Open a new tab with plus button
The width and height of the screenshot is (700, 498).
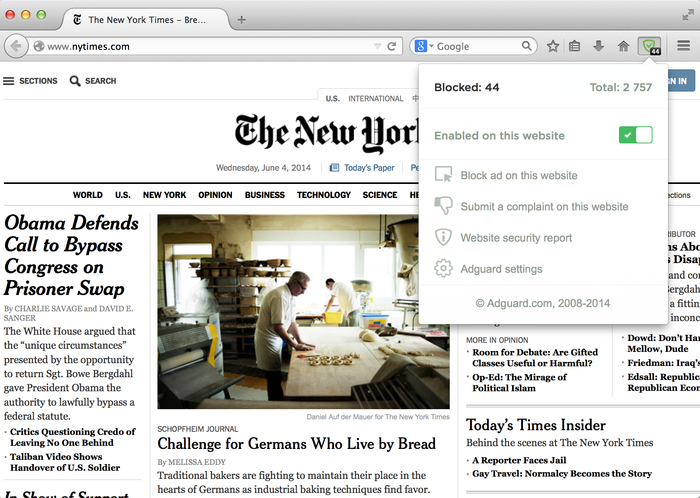242,20
